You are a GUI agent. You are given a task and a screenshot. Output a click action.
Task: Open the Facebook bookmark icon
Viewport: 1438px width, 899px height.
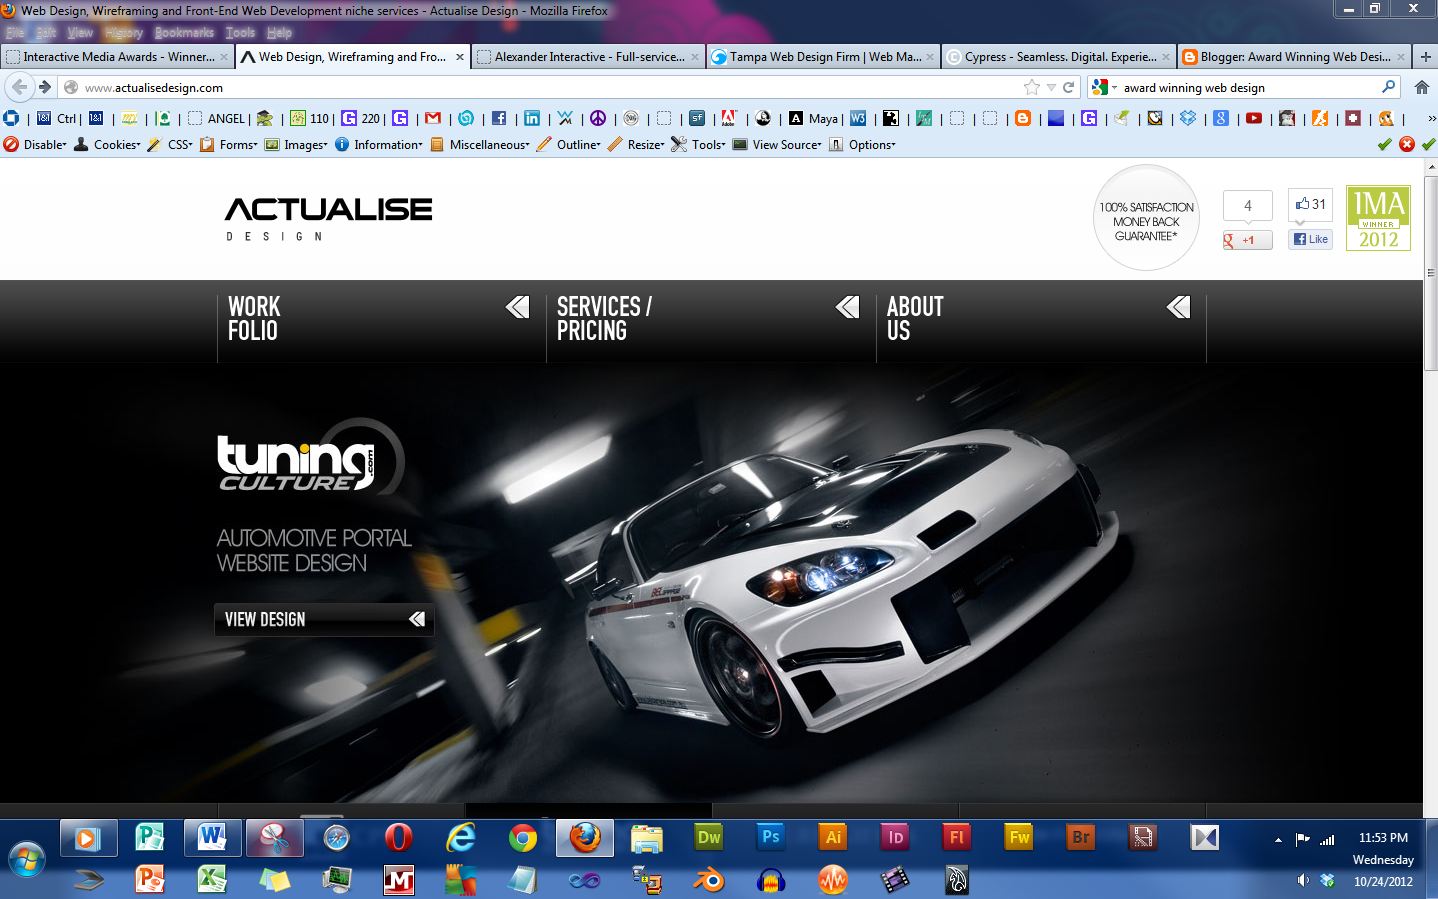[x=499, y=118]
